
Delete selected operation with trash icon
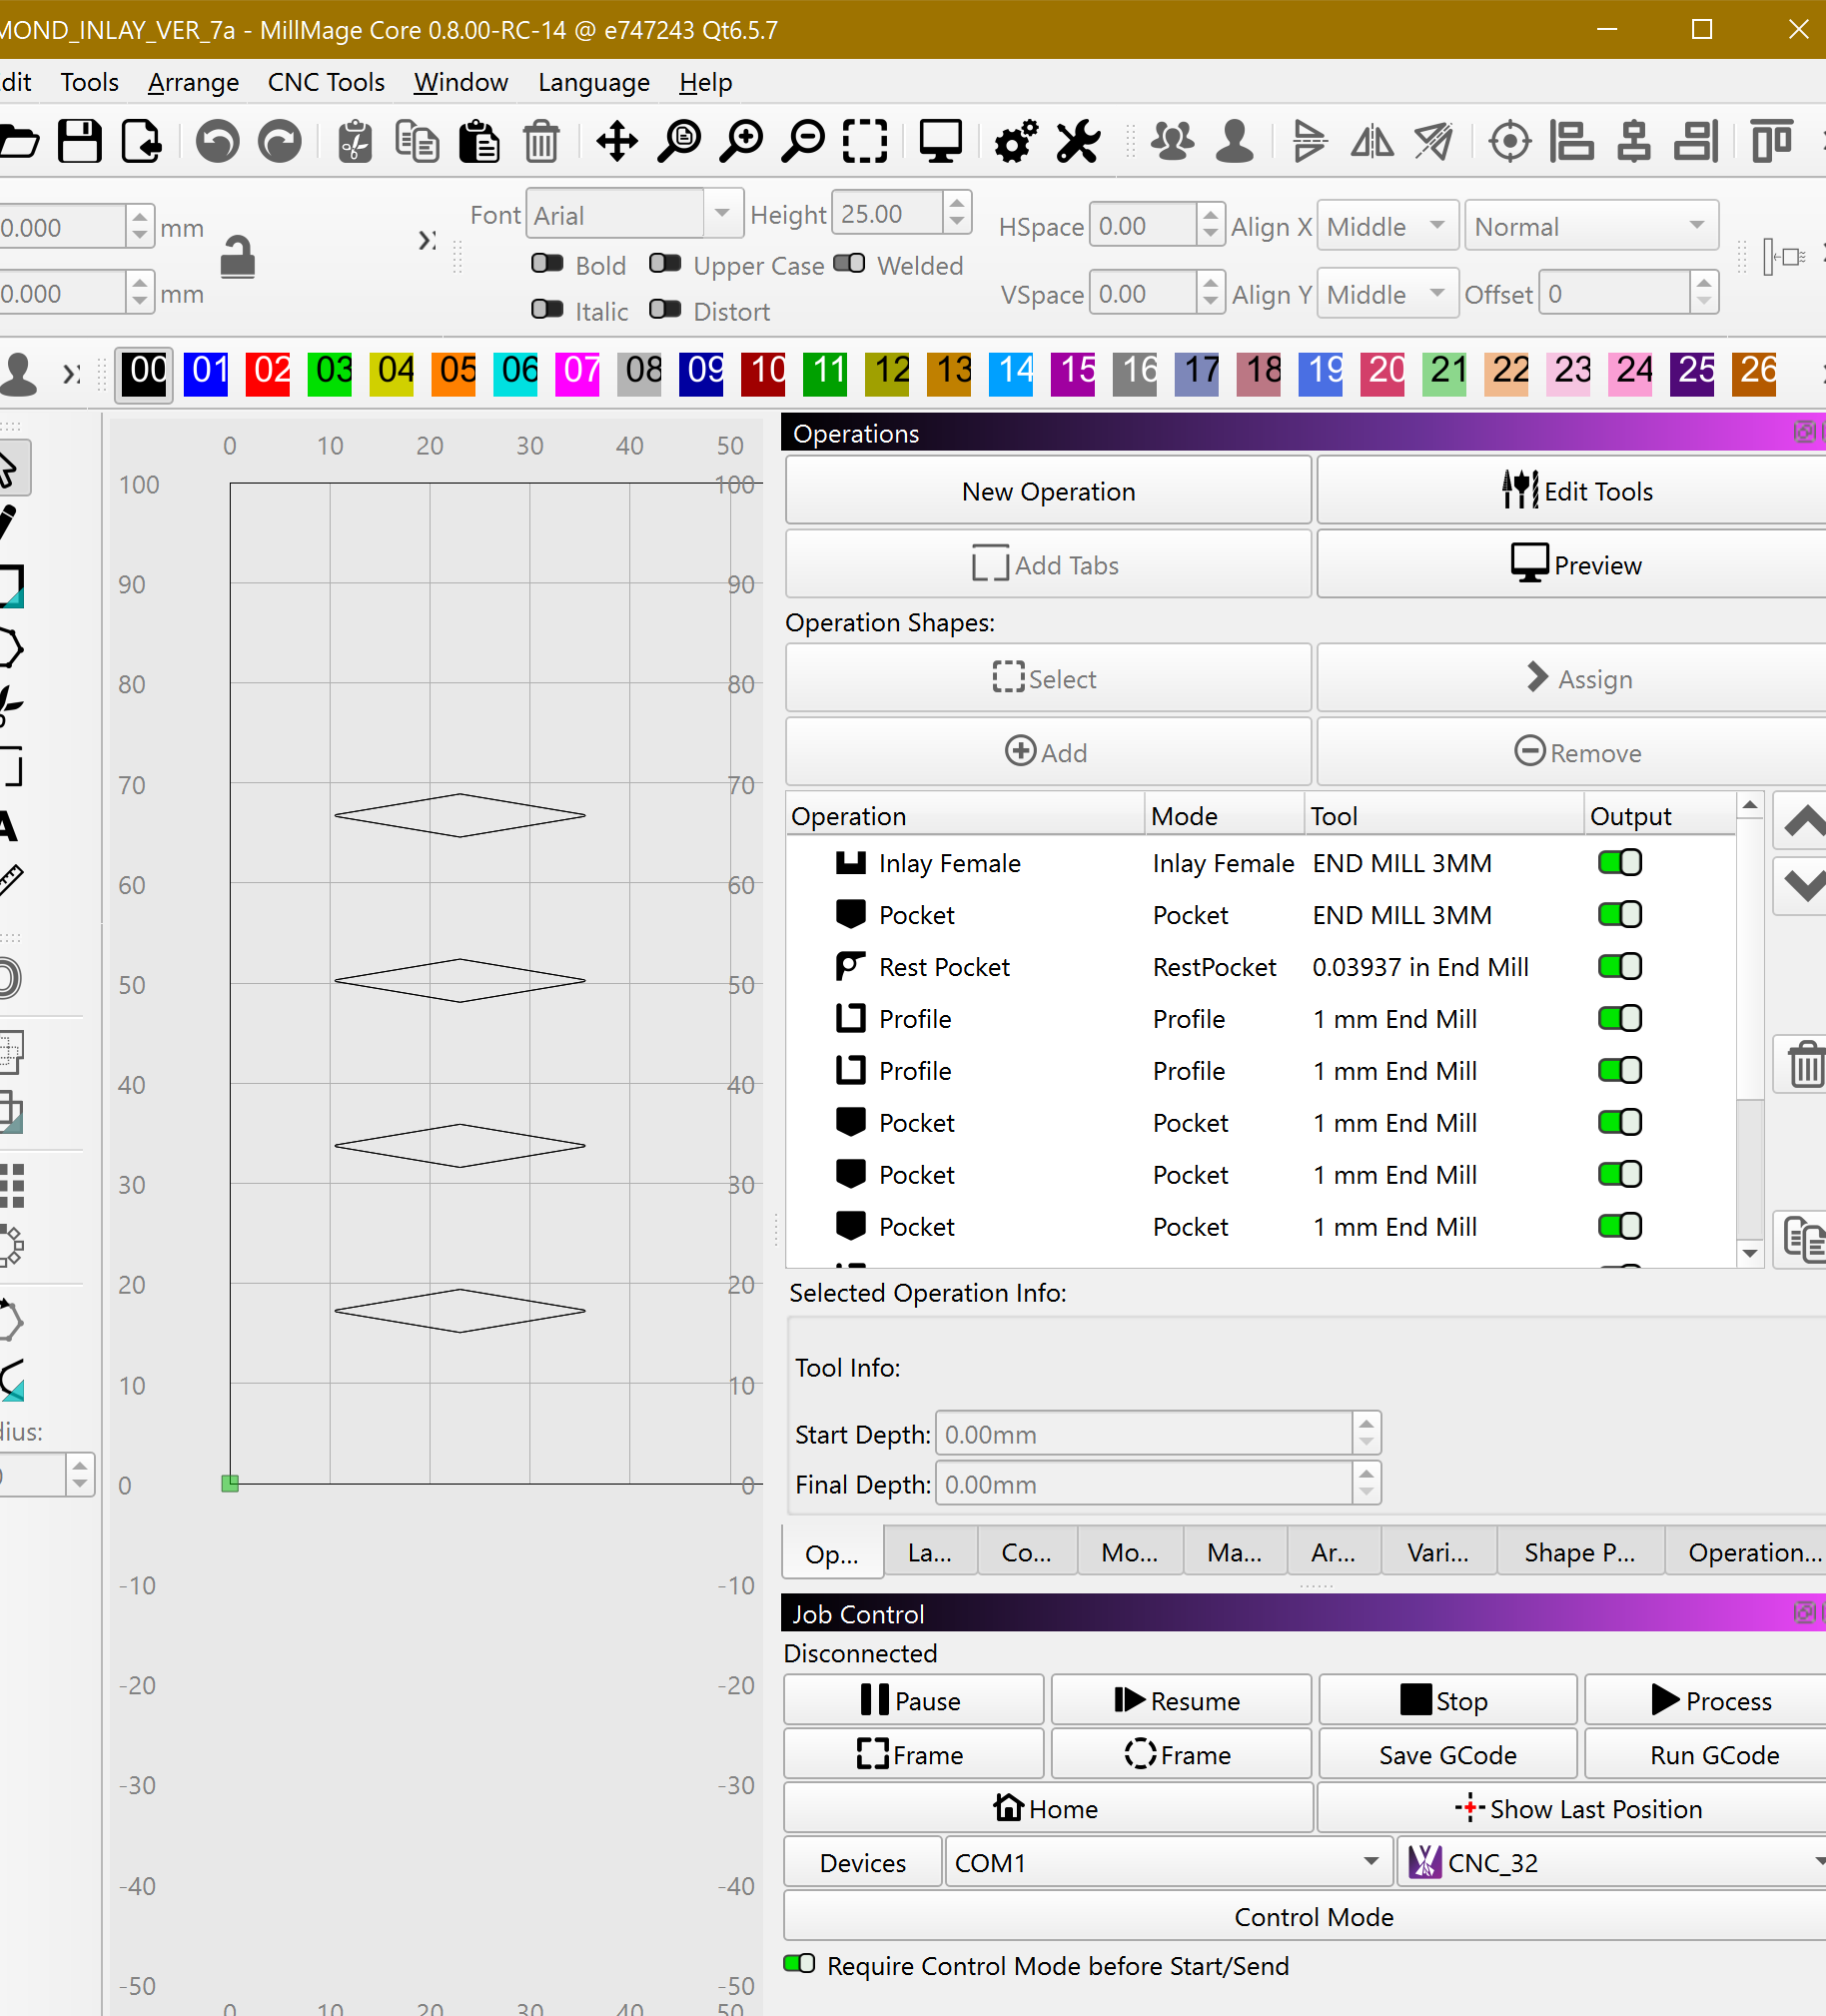coord(1805,1064)
